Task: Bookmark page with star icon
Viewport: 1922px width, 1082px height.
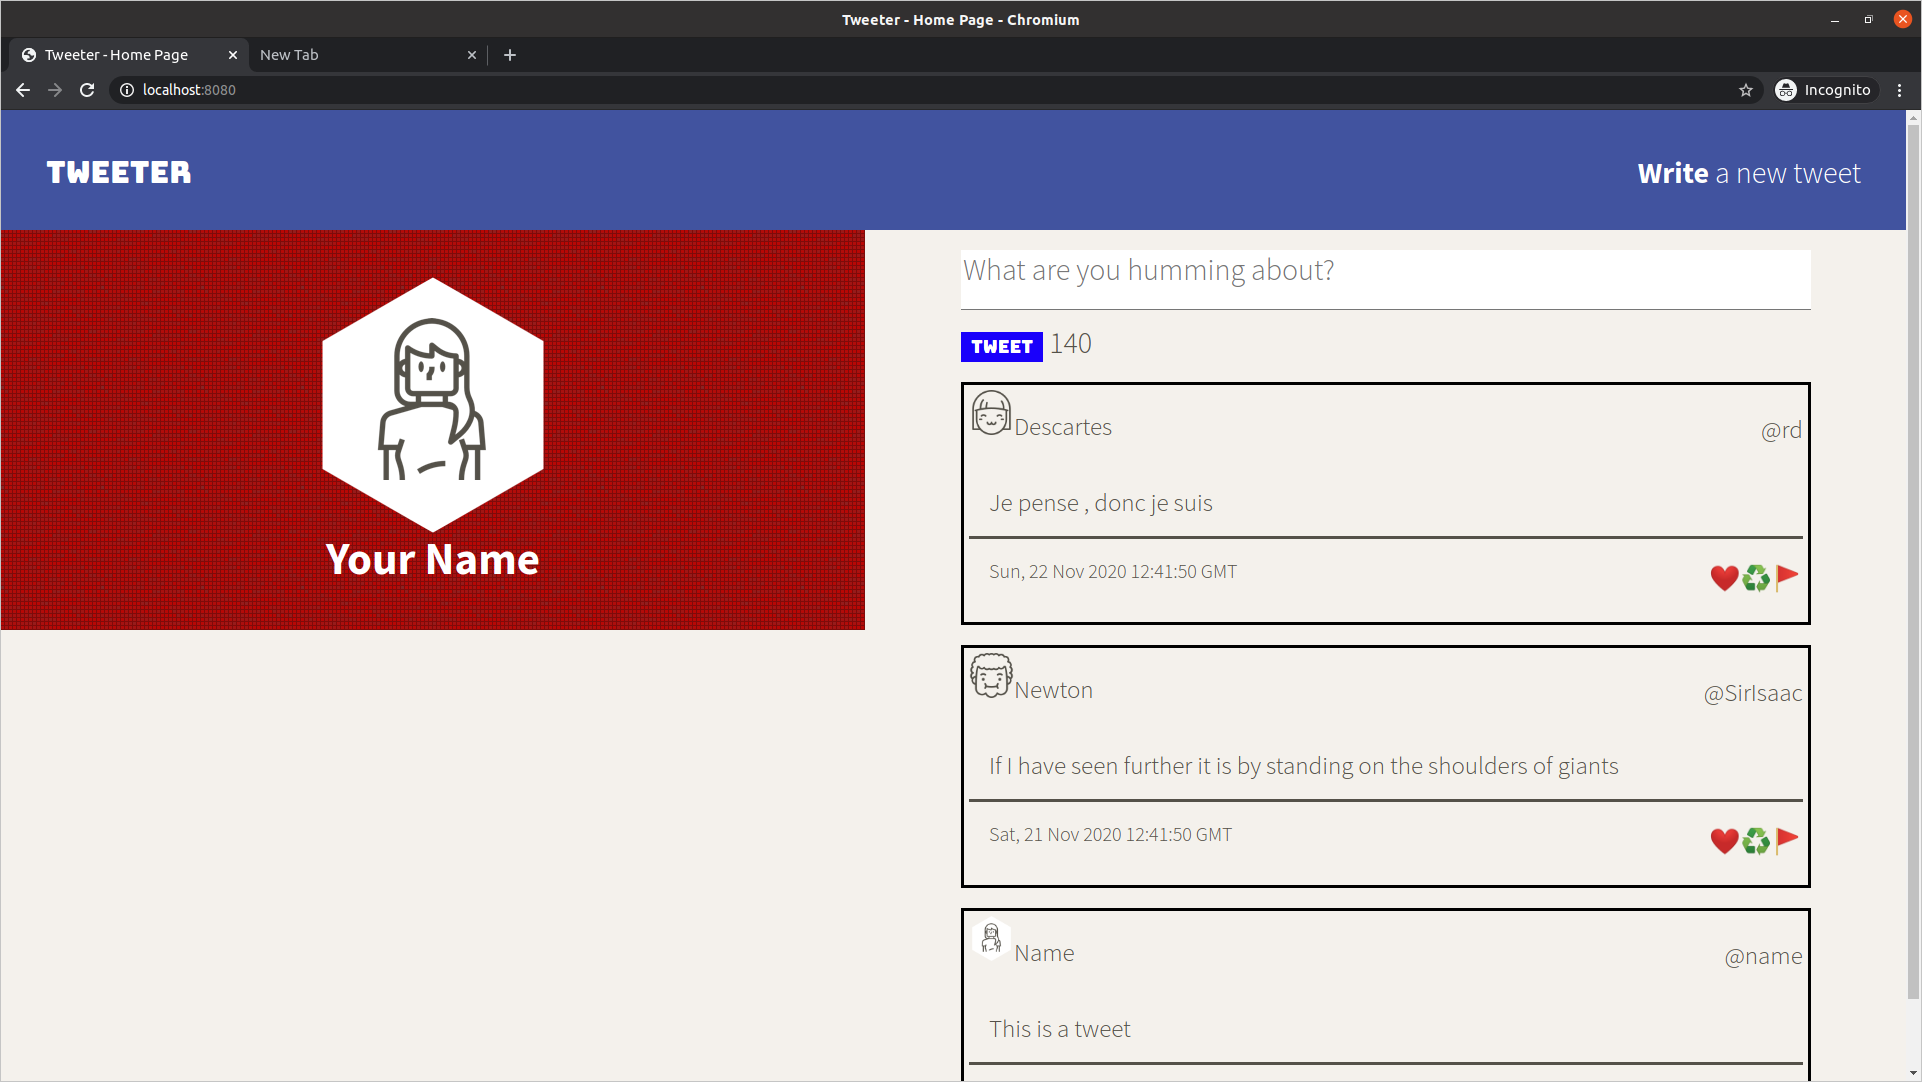Action: pyautogui.click(x=1746, y=90)
